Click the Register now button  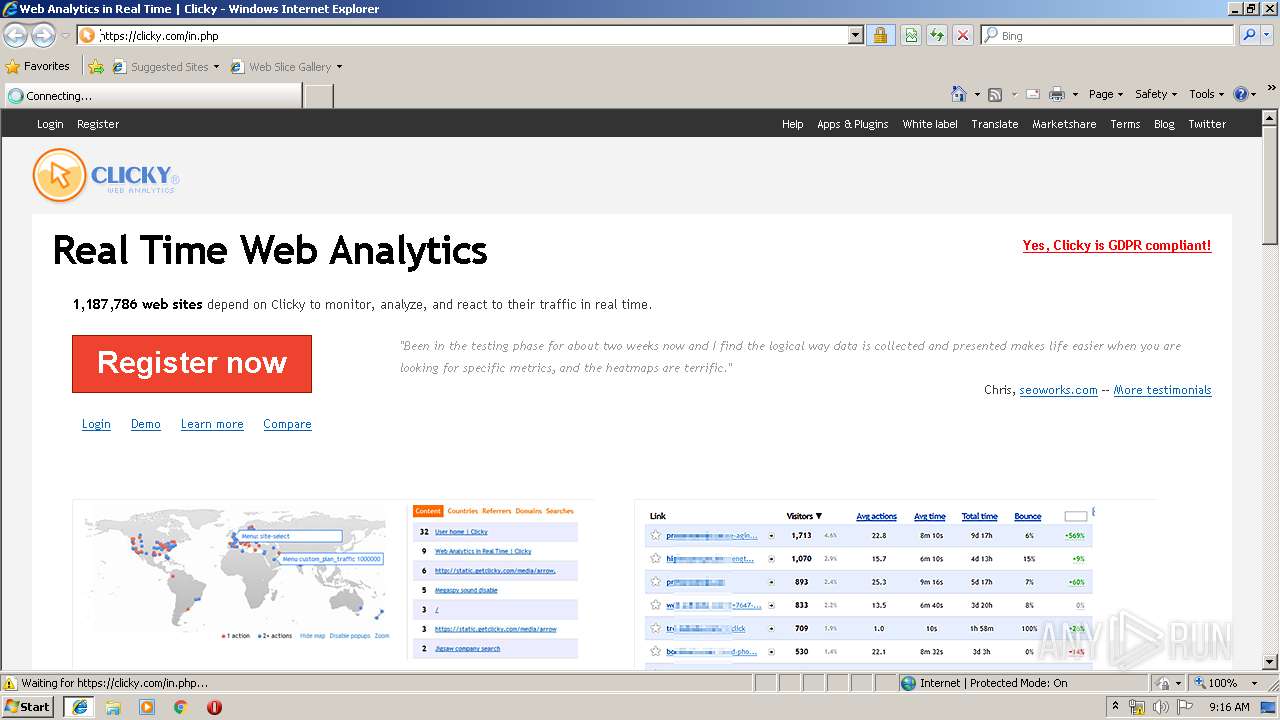click(x=192, y=363)
